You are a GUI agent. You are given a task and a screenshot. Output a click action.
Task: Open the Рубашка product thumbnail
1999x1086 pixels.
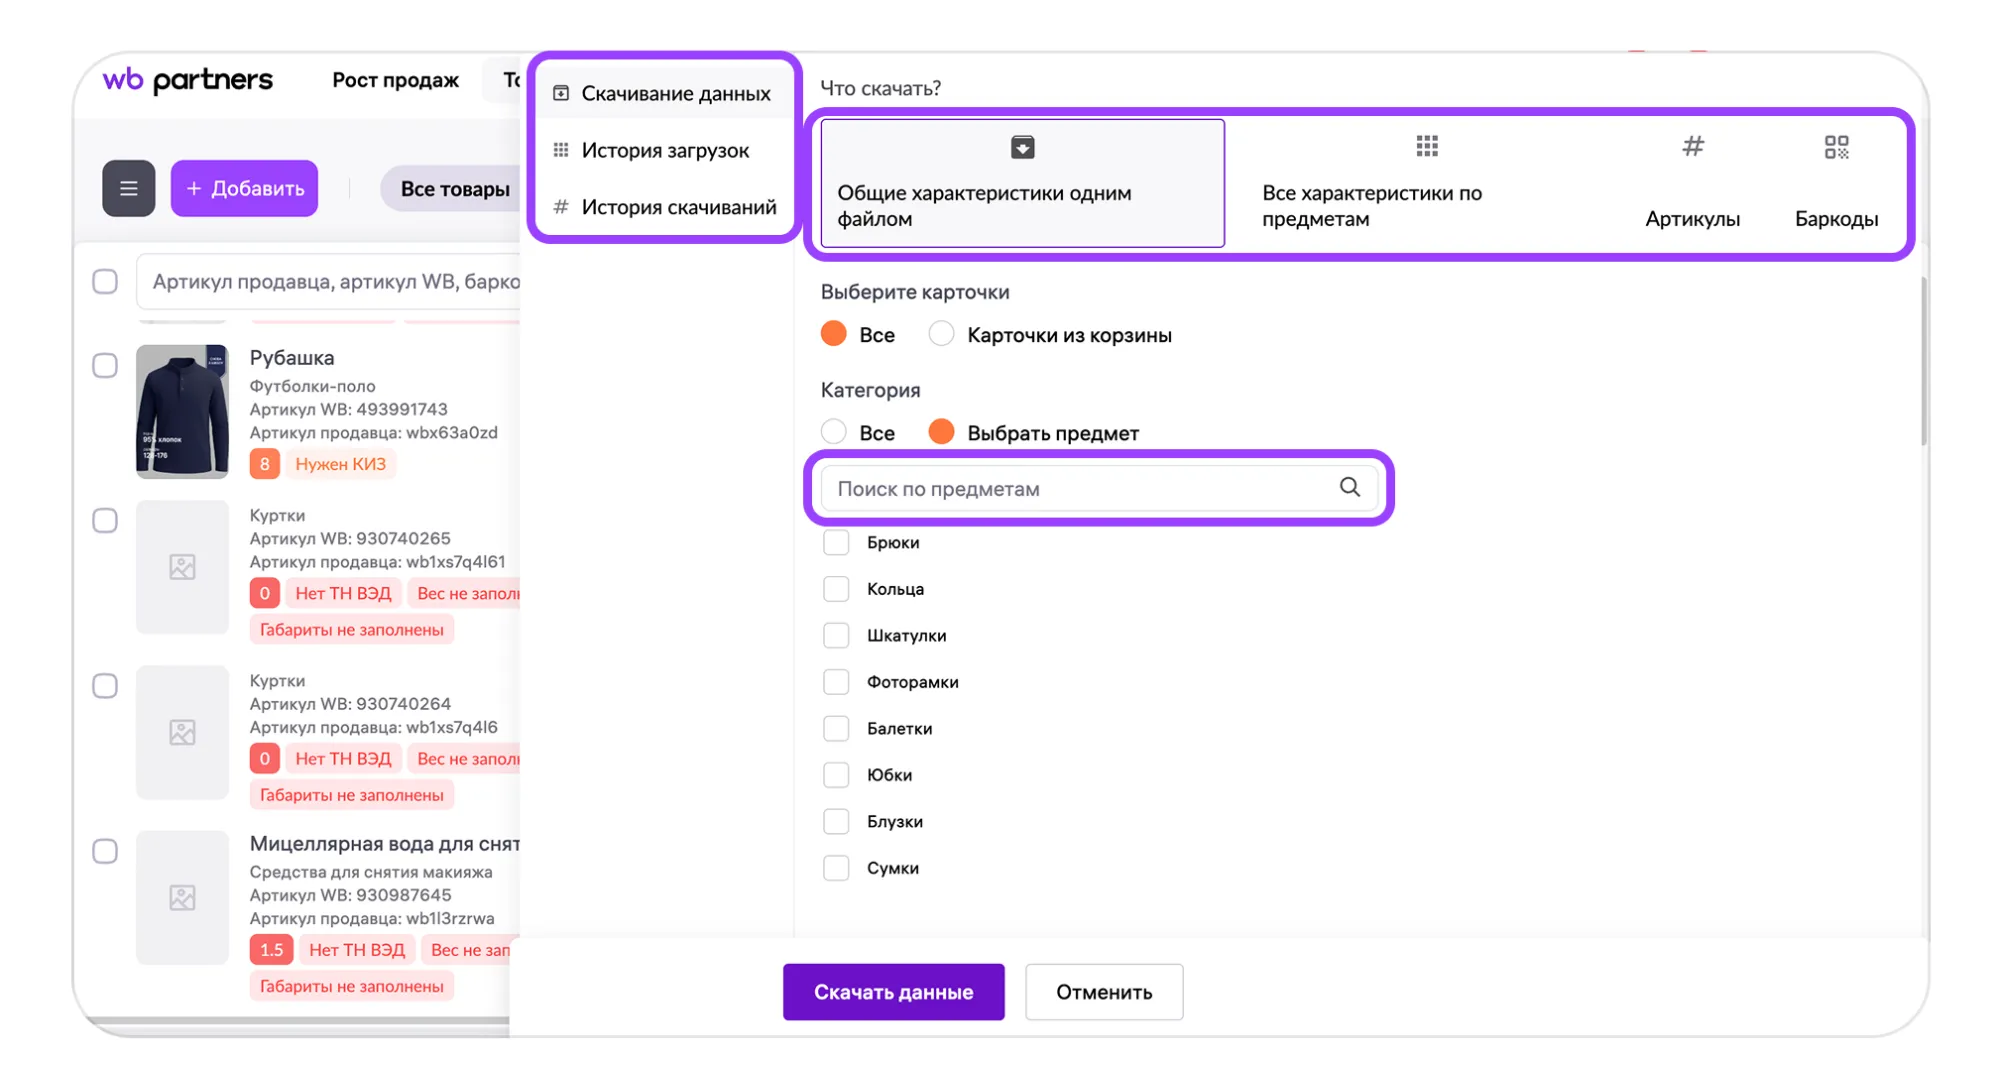[x=182, y=411]
